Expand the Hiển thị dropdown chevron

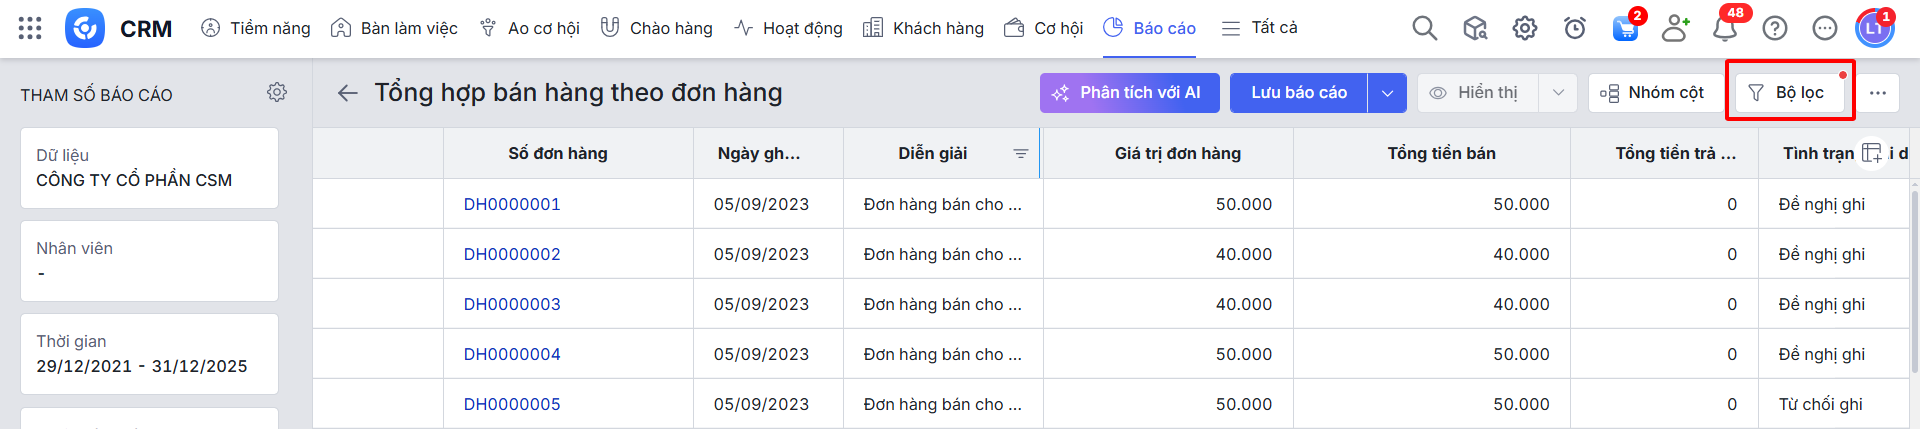[x=1558, y=93]
